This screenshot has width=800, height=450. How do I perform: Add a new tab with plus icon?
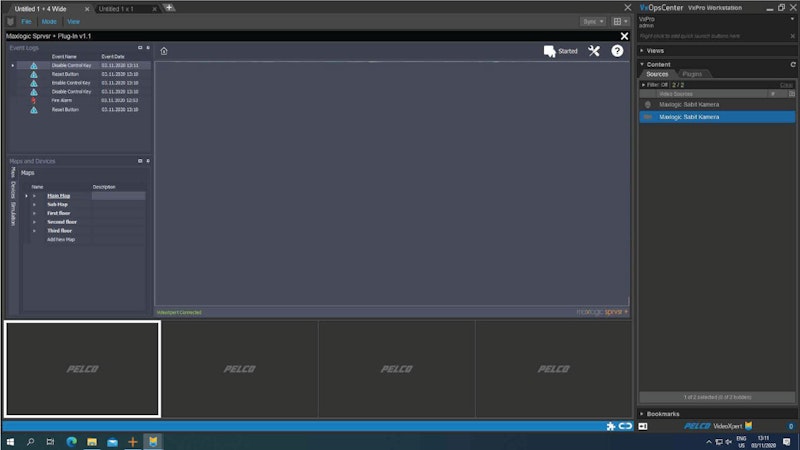[x=169, y=8]
